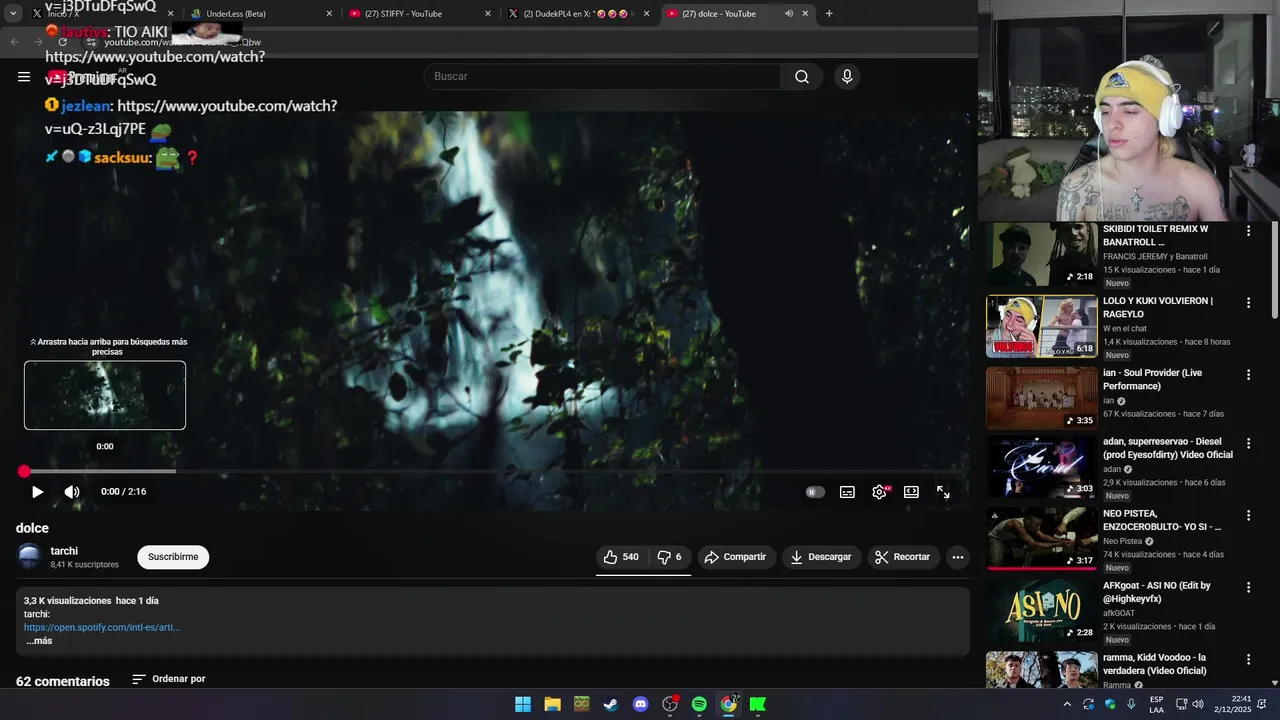Click Compartir share button

(735, 557)
